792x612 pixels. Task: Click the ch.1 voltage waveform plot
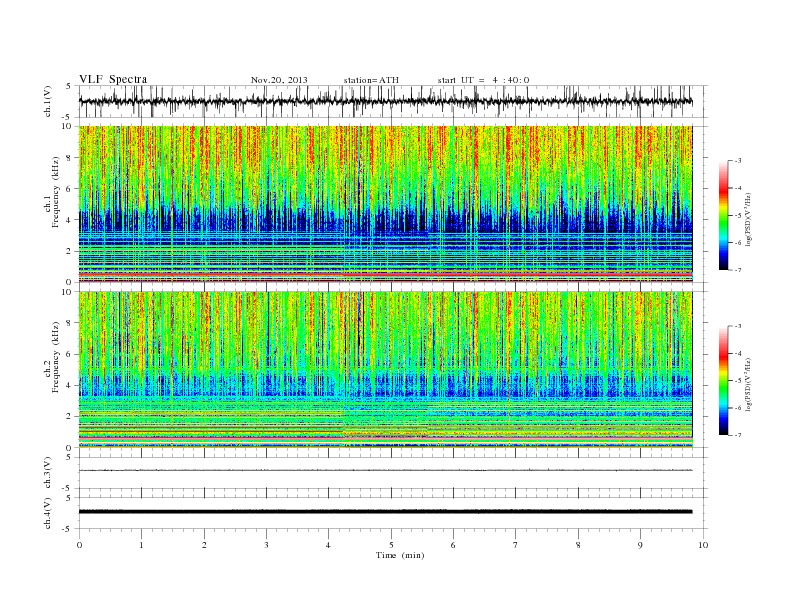tap(393, 101)
